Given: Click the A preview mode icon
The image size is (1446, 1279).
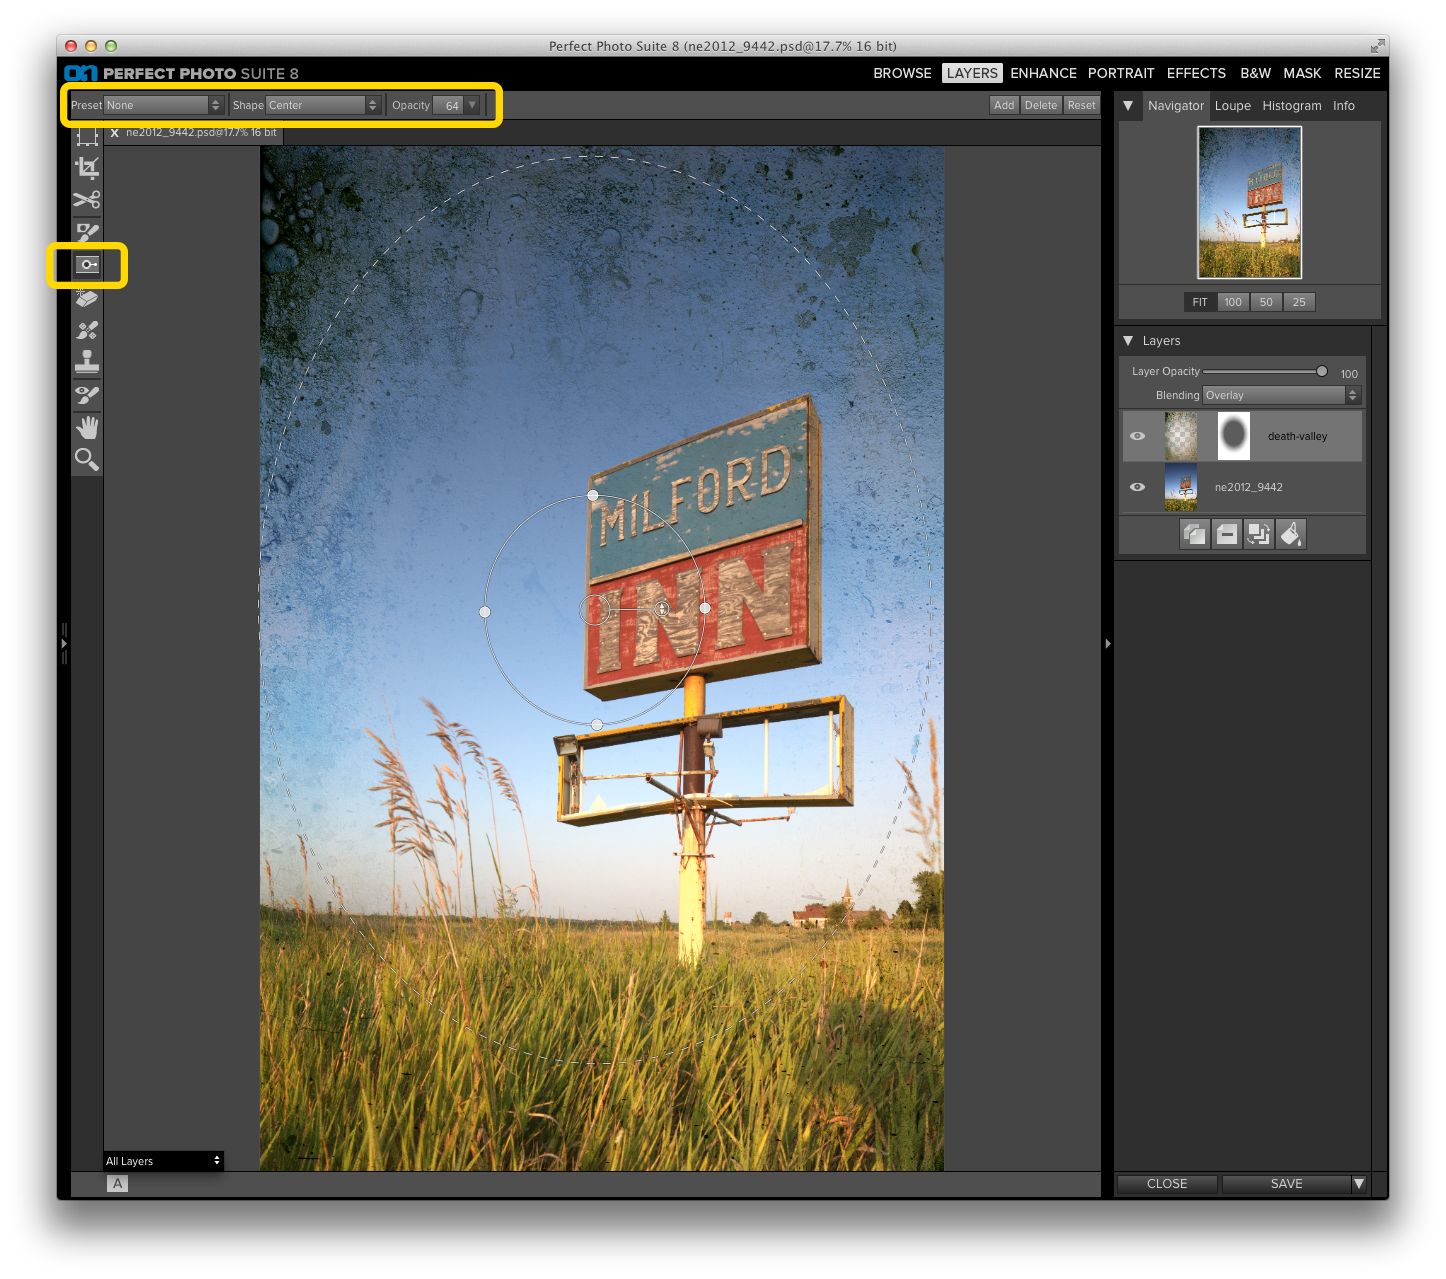Looking at the screenshot, I should (117, 1184).
